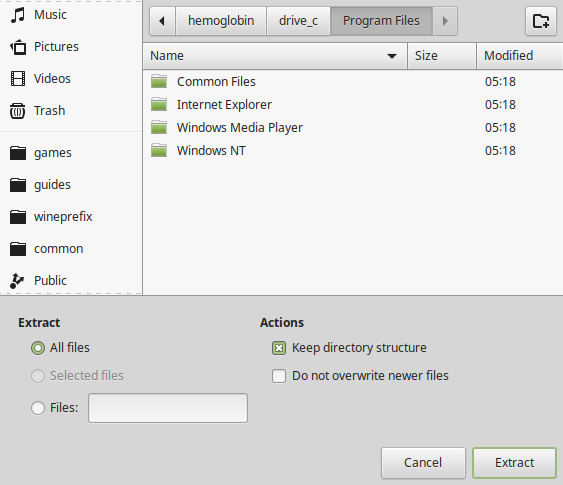Choose the Files: radio option

point(38,408)
